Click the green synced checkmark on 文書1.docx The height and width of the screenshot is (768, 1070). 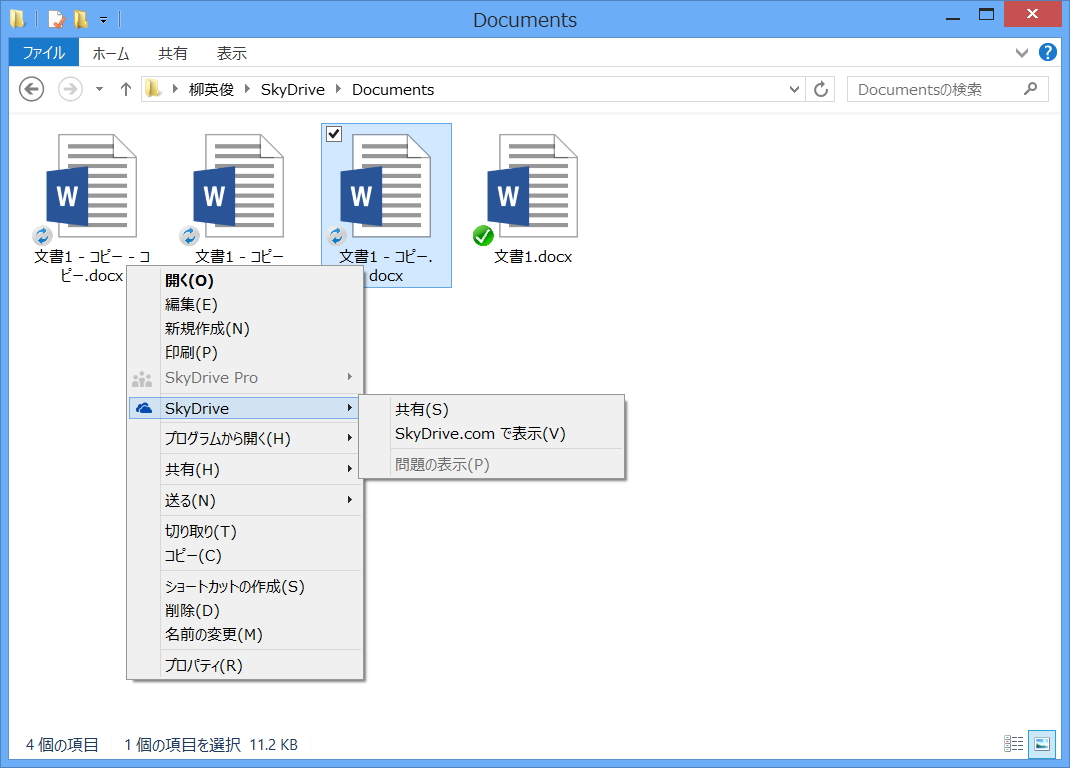click(x=484, y=236)
